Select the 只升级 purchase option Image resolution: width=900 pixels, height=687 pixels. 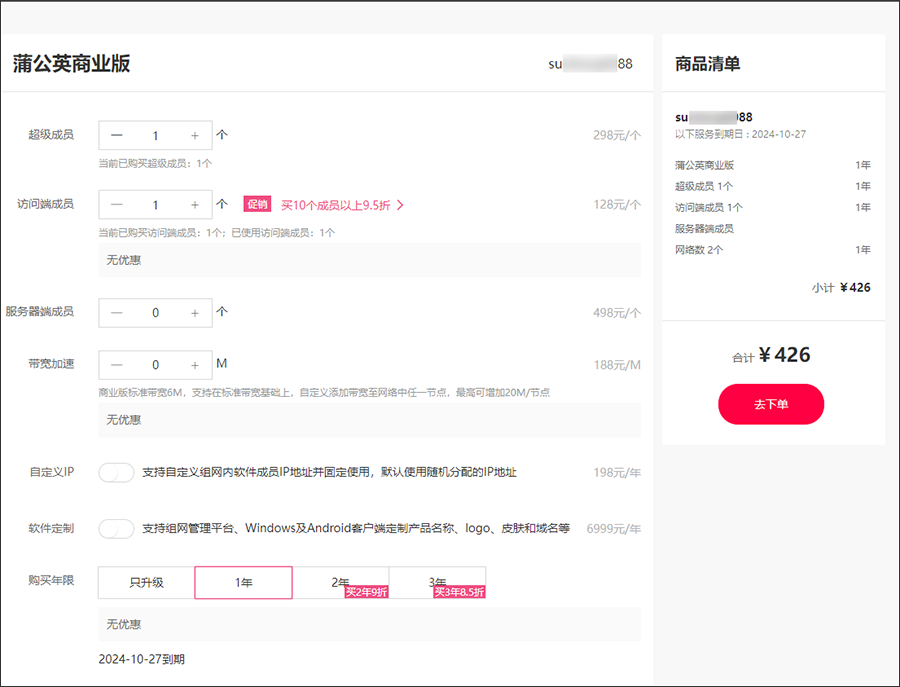(146, 583)
